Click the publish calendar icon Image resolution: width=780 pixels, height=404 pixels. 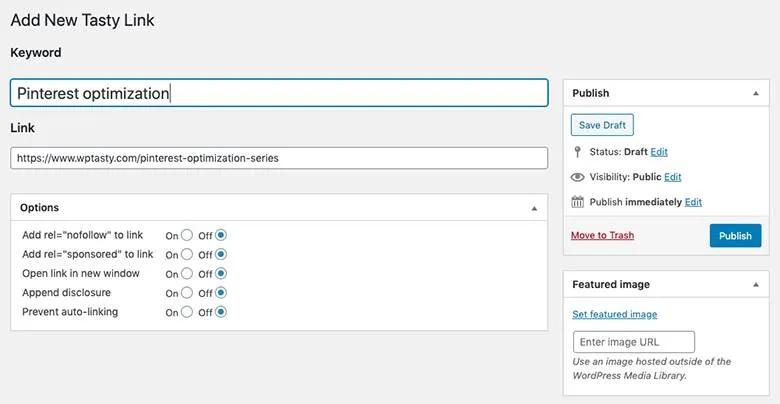point(578,202)
